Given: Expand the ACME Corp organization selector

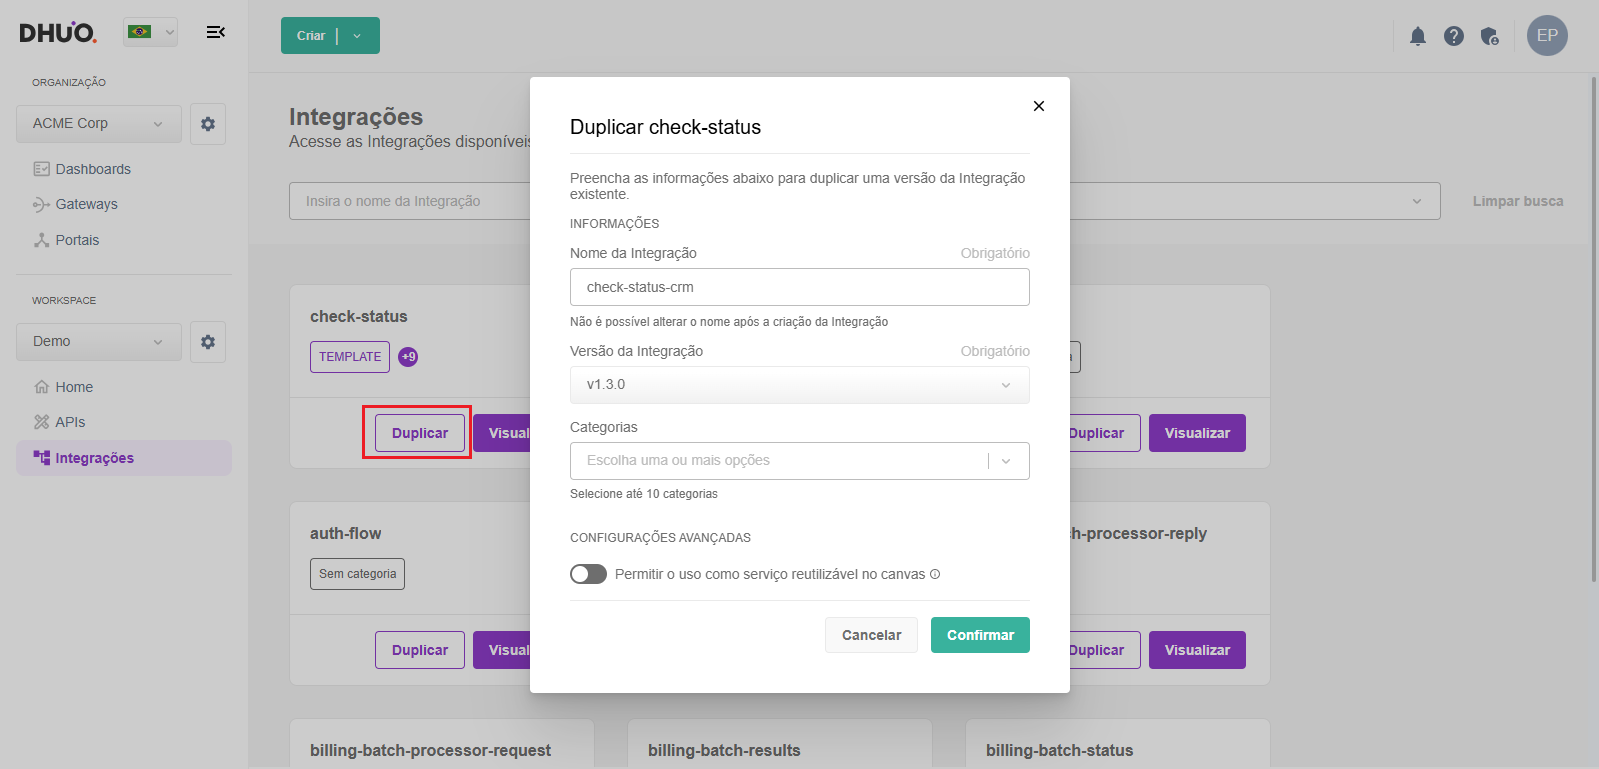Looking at the screenshot, I should tap(98, 124).
